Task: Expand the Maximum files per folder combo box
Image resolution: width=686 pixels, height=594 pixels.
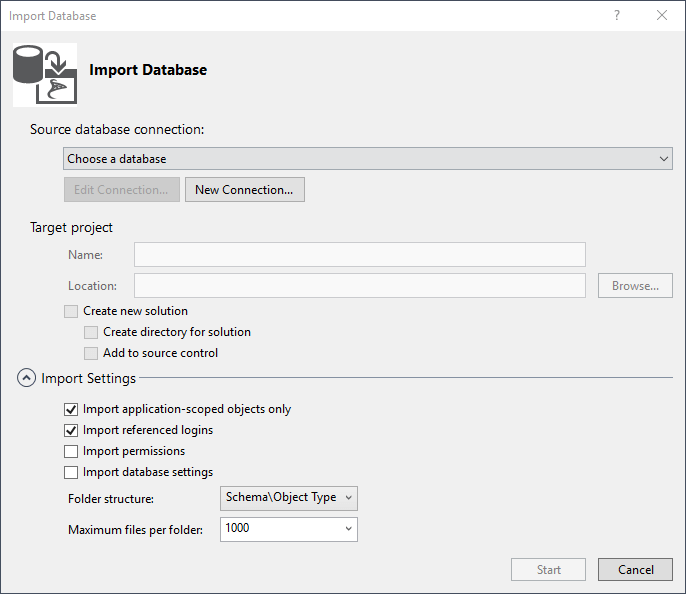Action: click(348, 529)
